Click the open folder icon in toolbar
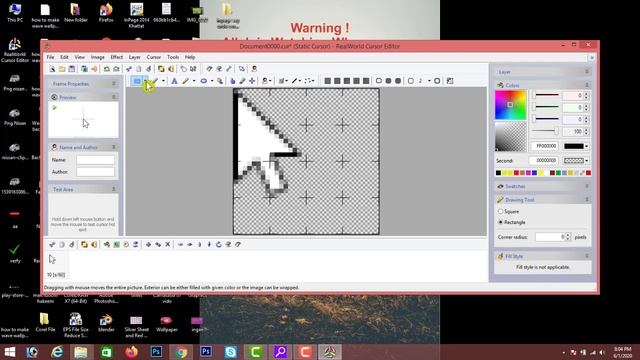Image resolution: width=640 pixels, height=360 pixels. (x=62, y=69)
